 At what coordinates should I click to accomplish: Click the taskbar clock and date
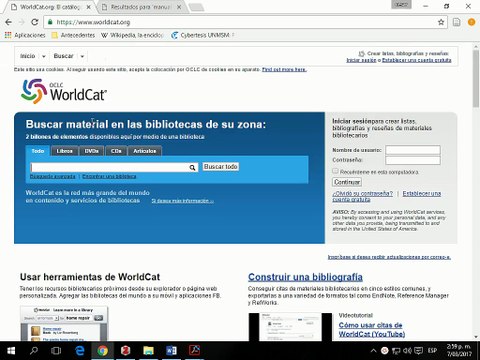[459, 351]
